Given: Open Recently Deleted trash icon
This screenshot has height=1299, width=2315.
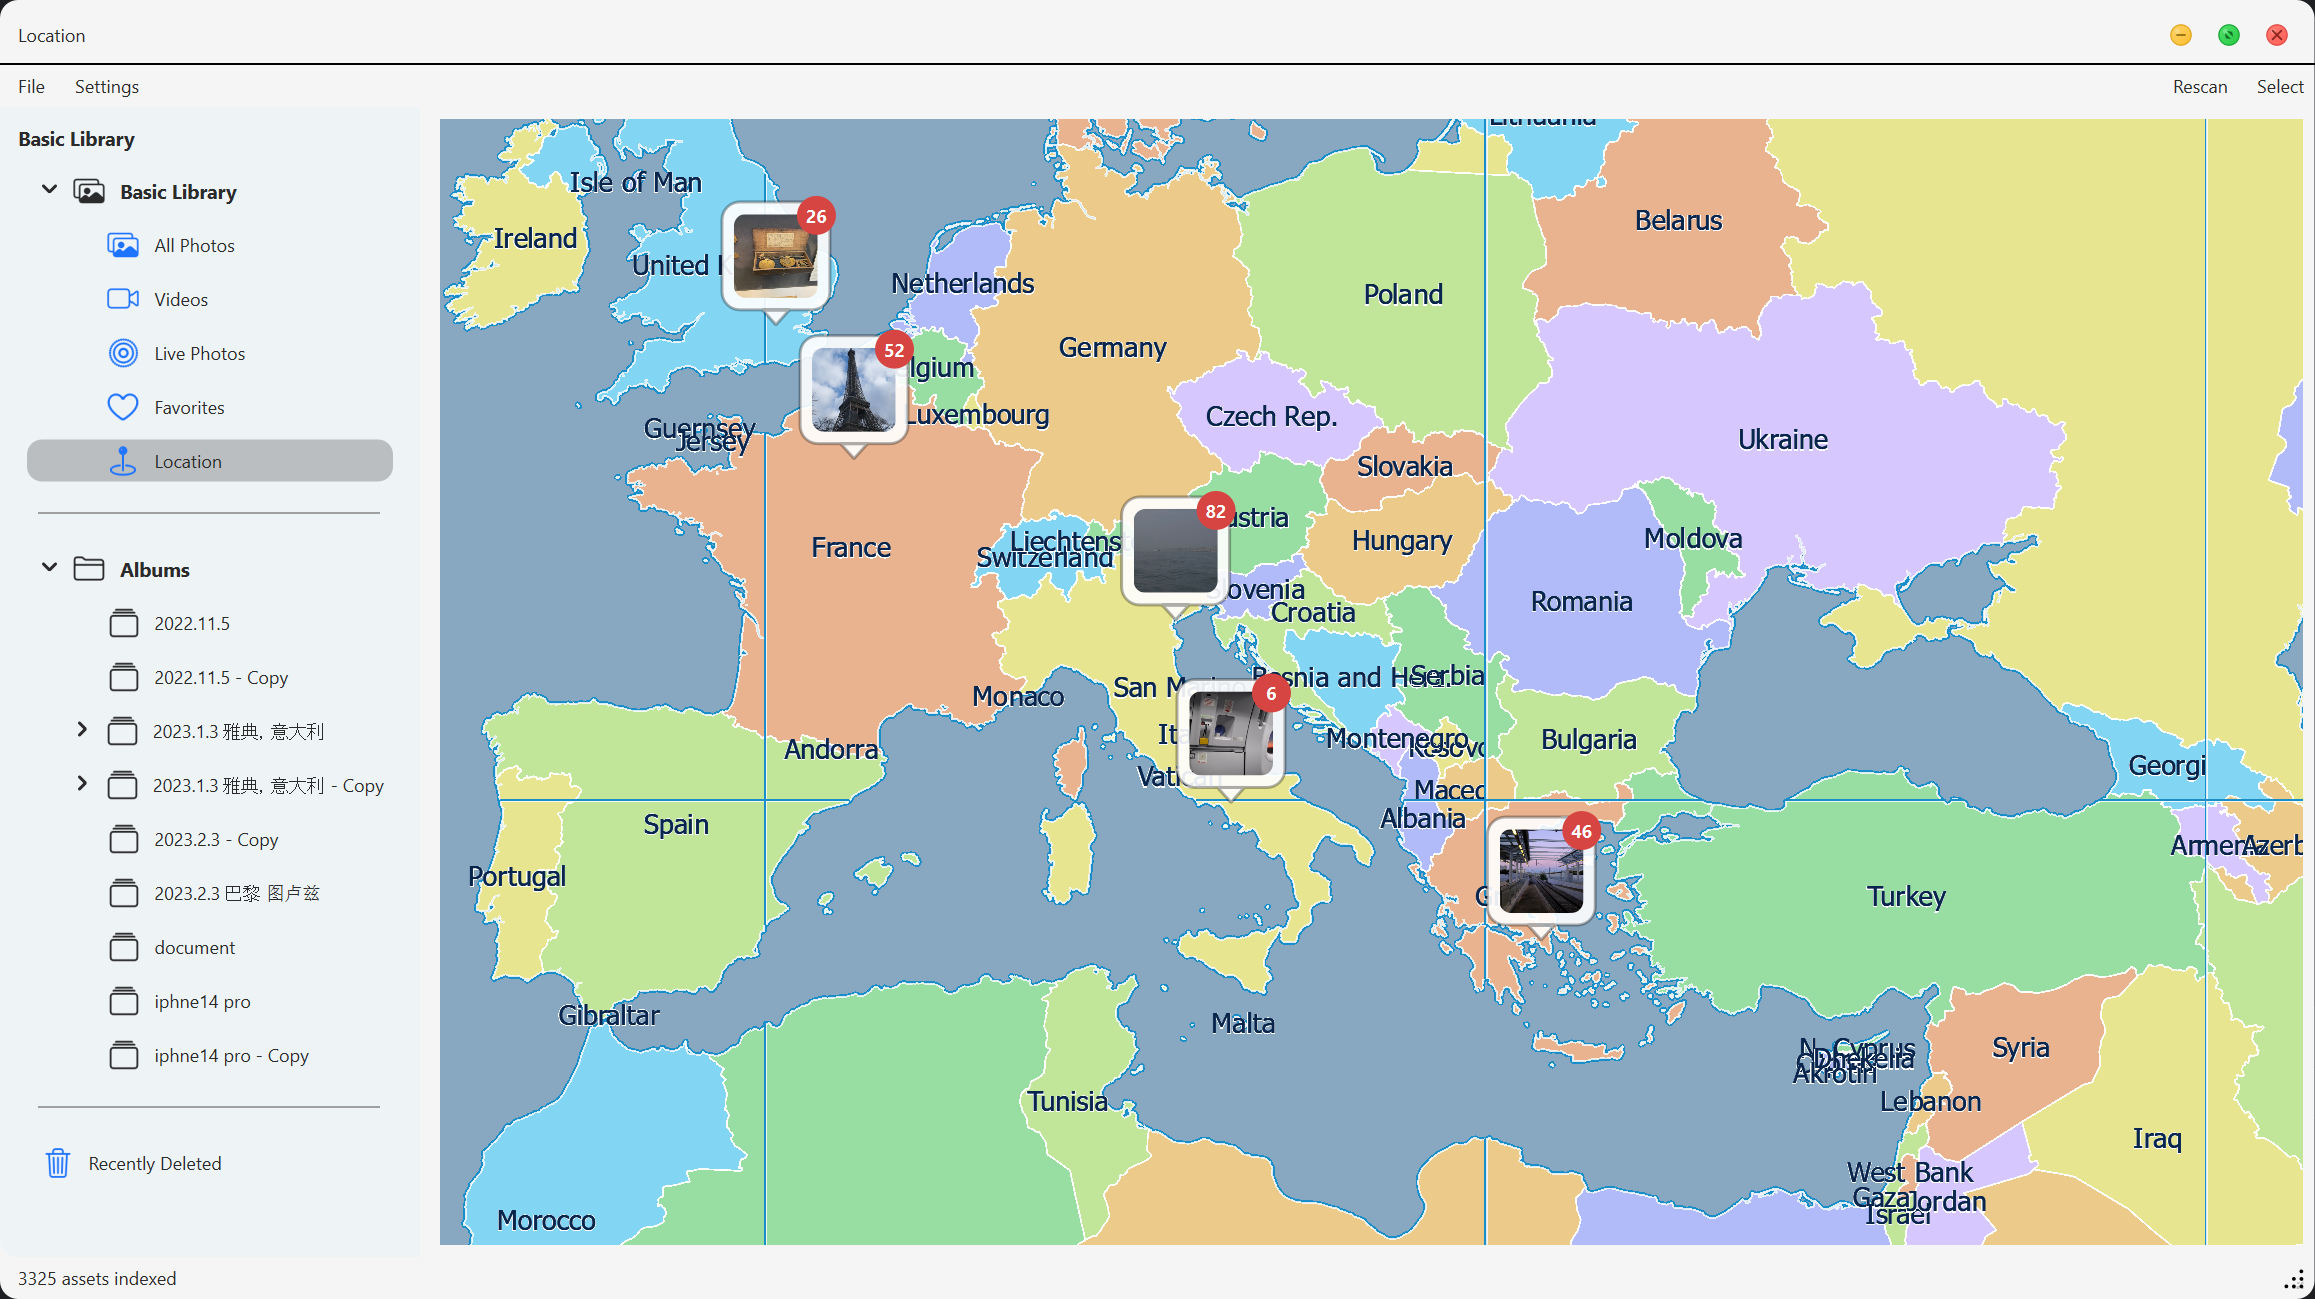Looking at the screenshot, I should pyautogui.click(x=58, y=1163).
